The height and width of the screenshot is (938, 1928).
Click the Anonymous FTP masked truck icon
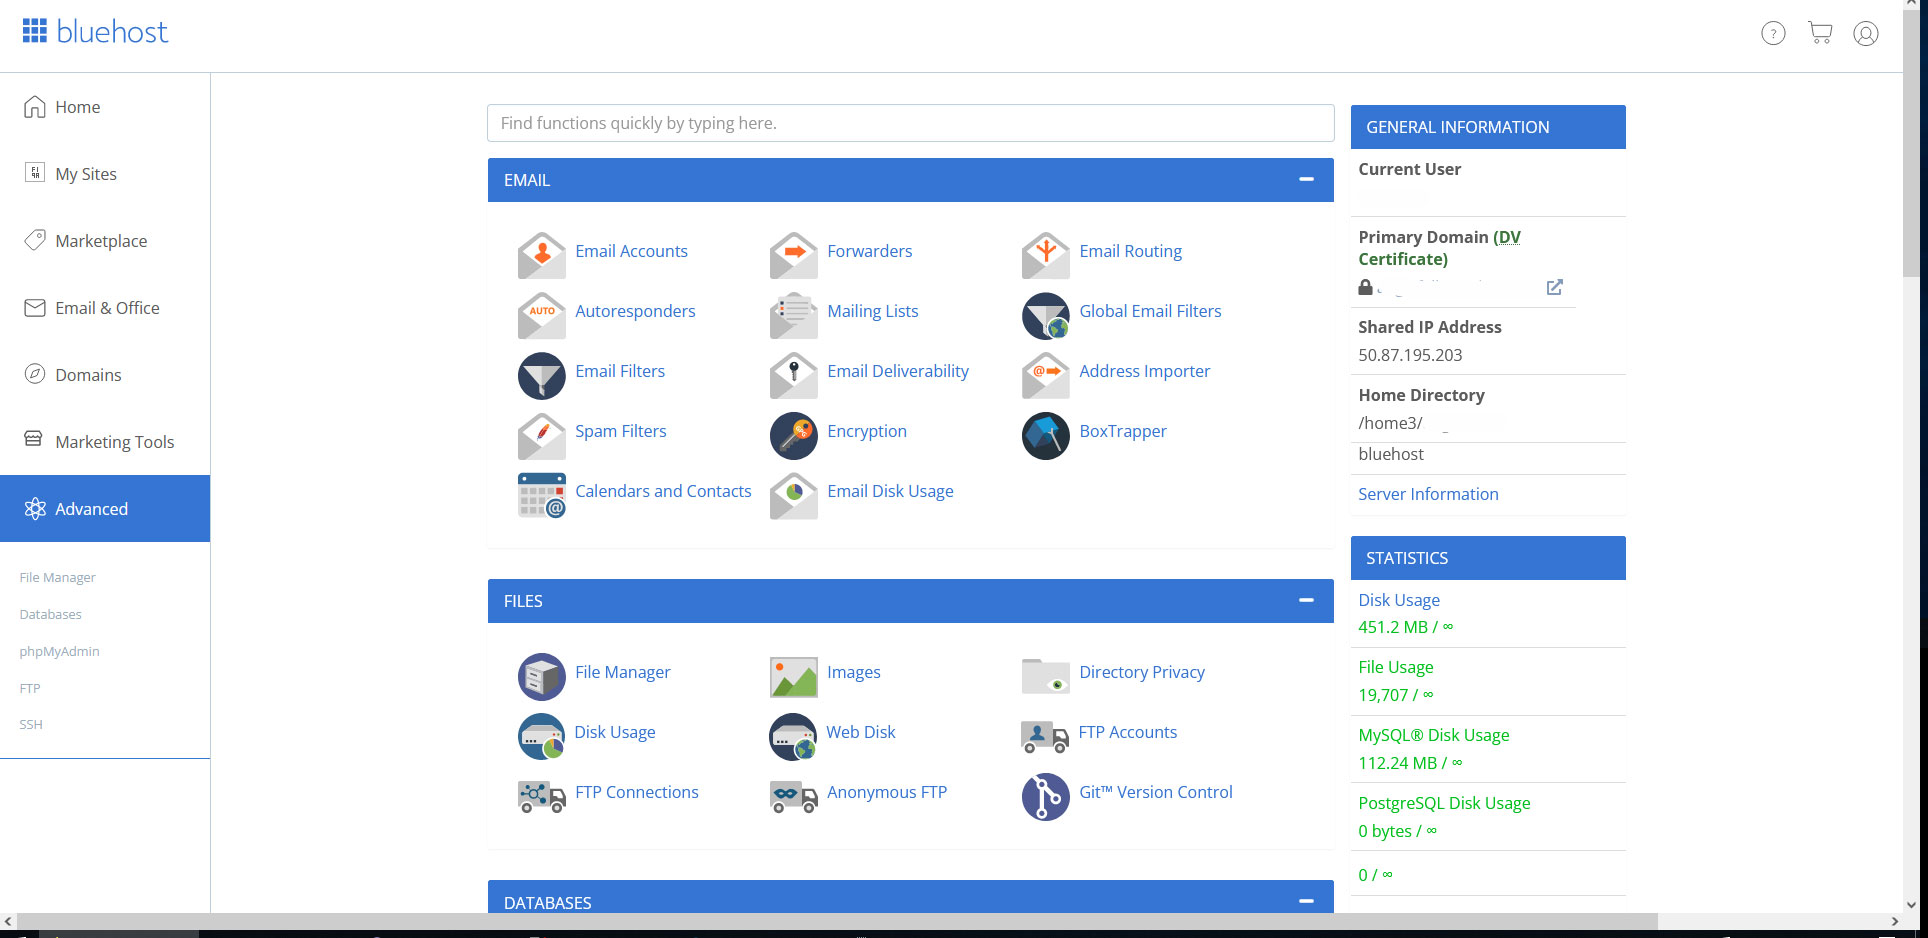[x=794, y=797]
